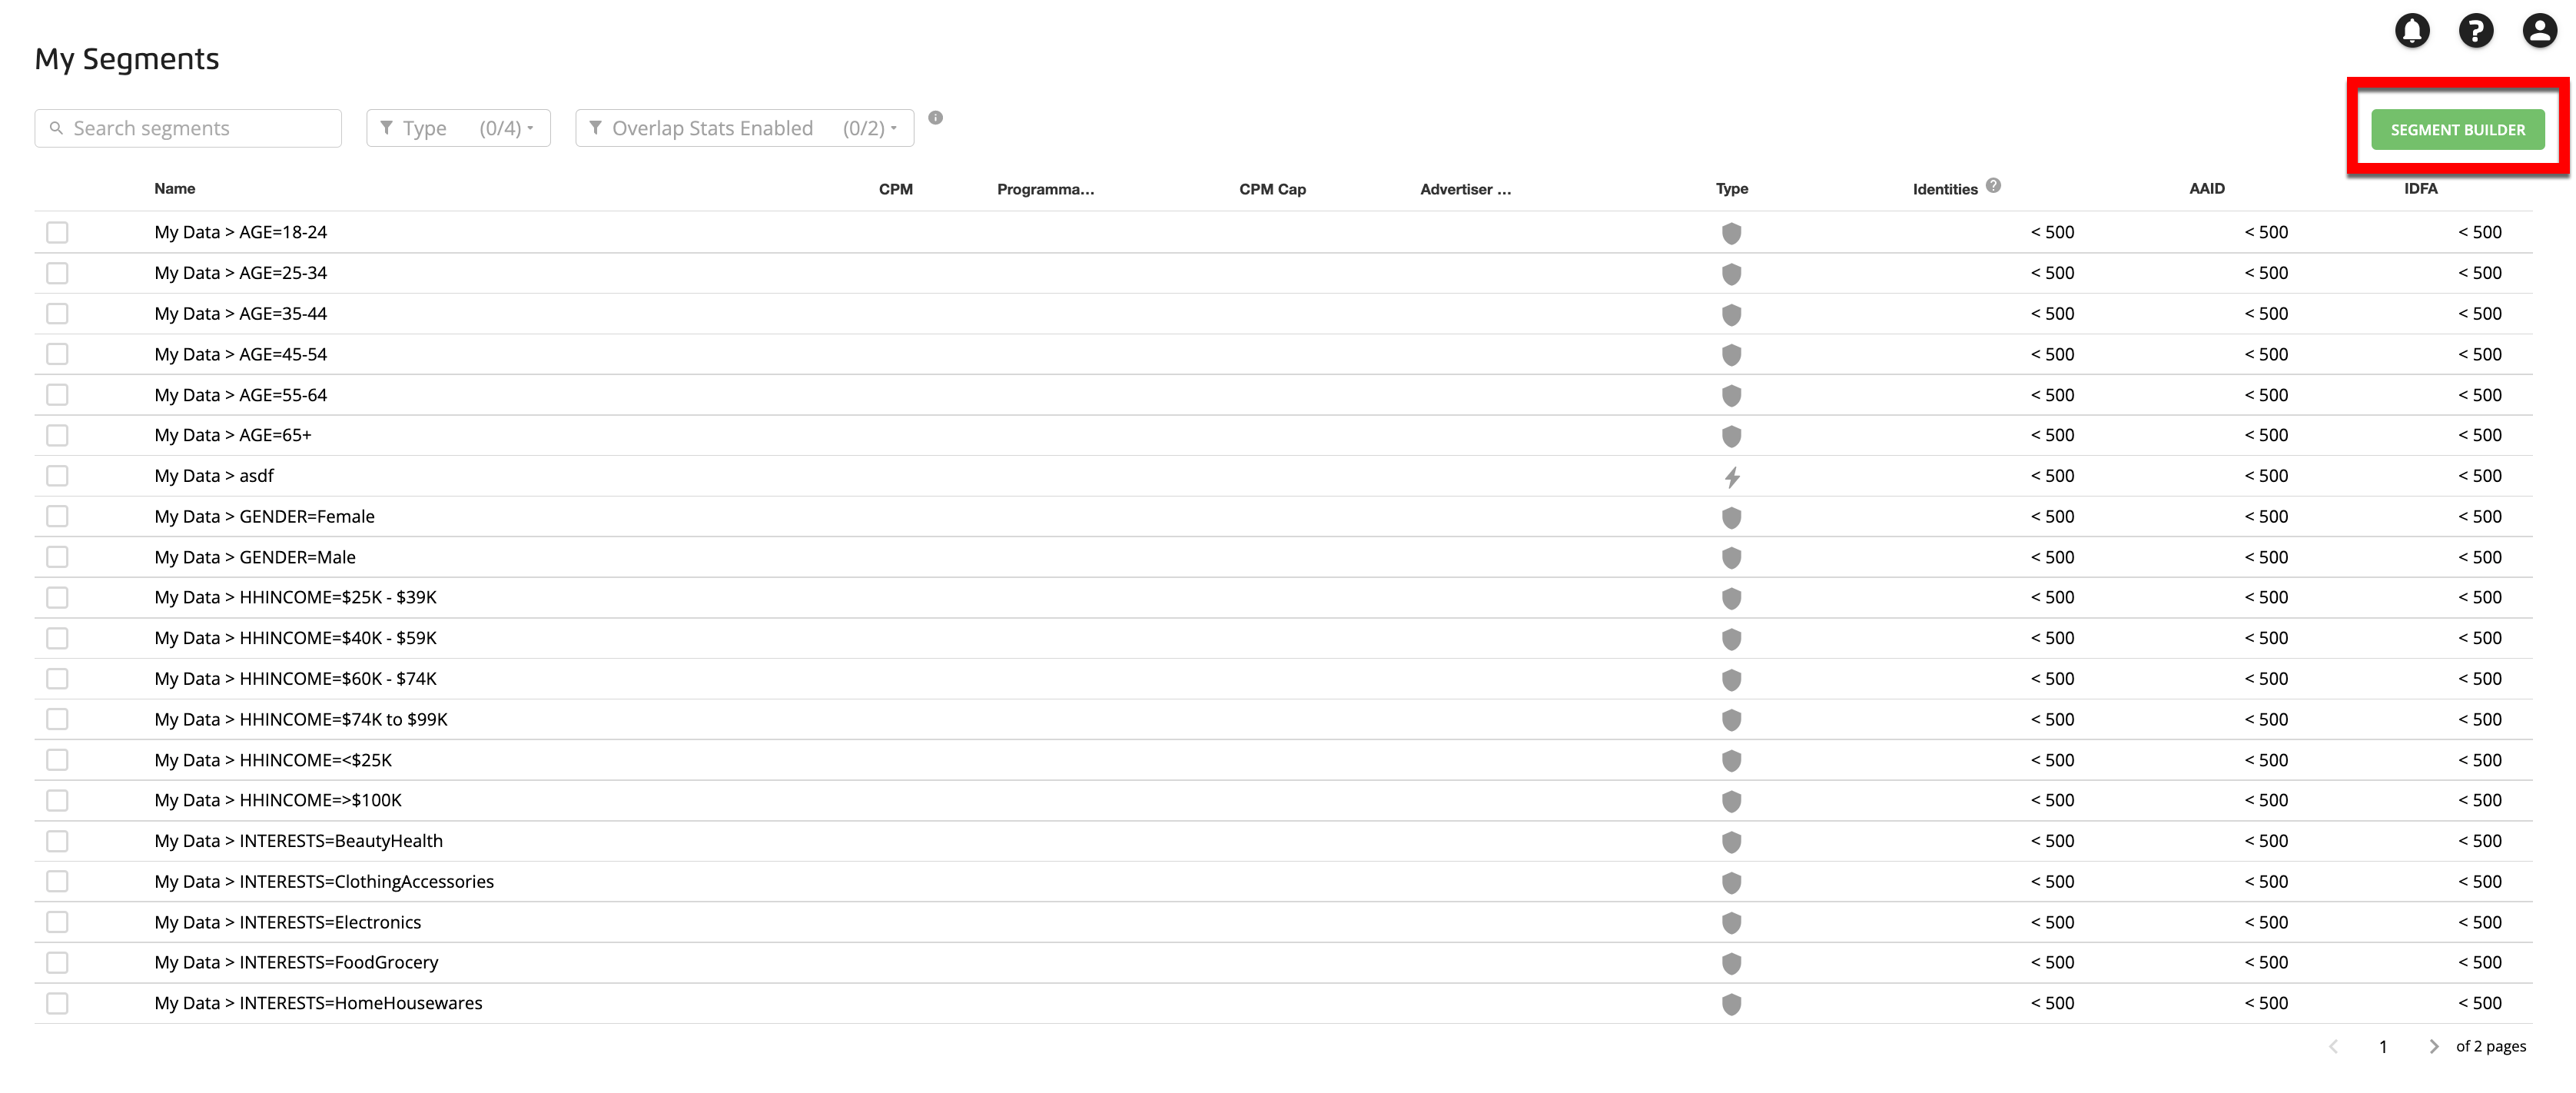Image resolution: width=2576 pixels, height=1093 pixels.
Task: Open segment My Data > INTERESTS=FoodGrocery
Action: [x=296, y=962]
